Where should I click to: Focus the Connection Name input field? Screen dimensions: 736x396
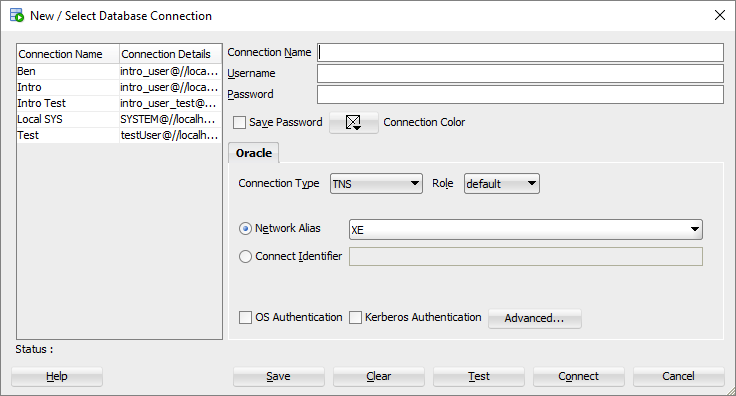point(520,53)
